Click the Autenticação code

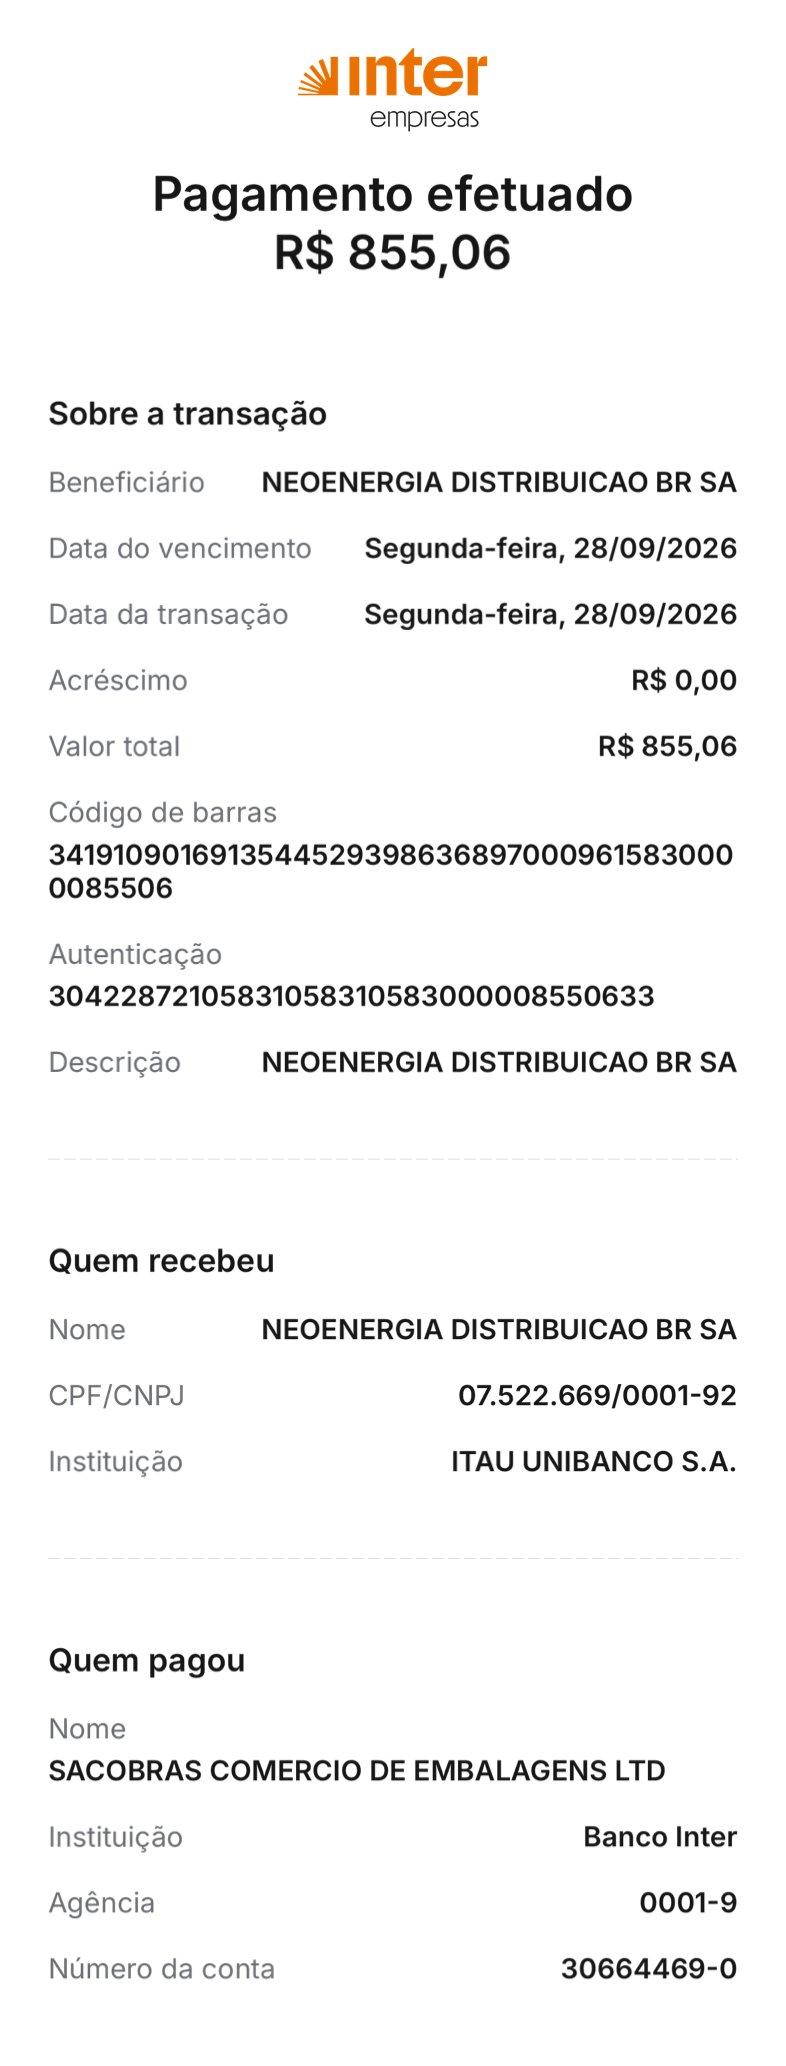tap(352, 996)
